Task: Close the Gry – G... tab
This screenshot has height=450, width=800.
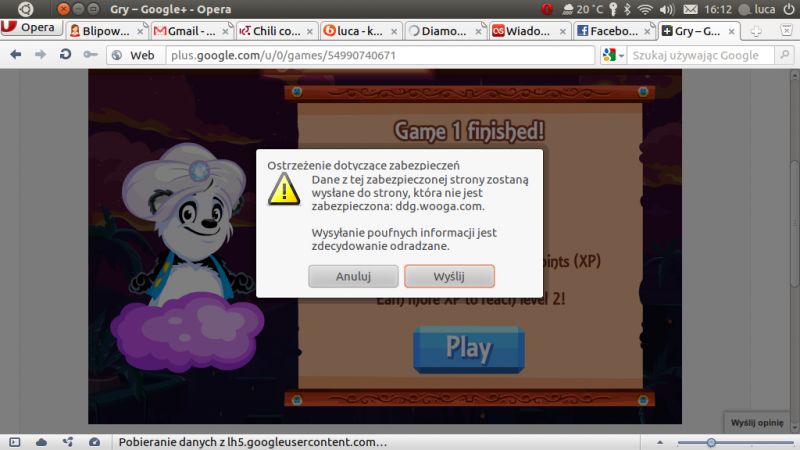Action: (x=732, y=32)
